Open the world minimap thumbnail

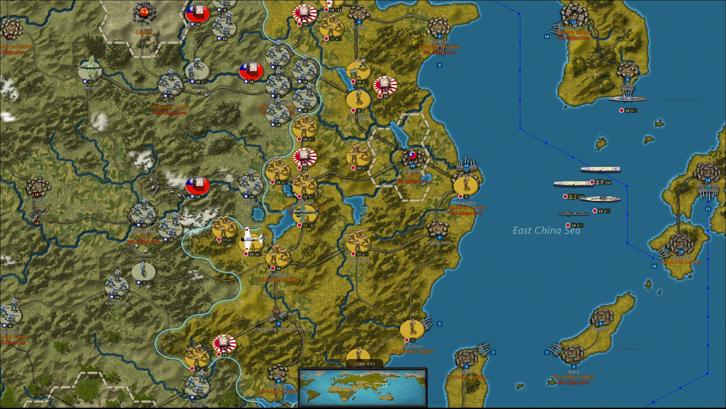363,388
